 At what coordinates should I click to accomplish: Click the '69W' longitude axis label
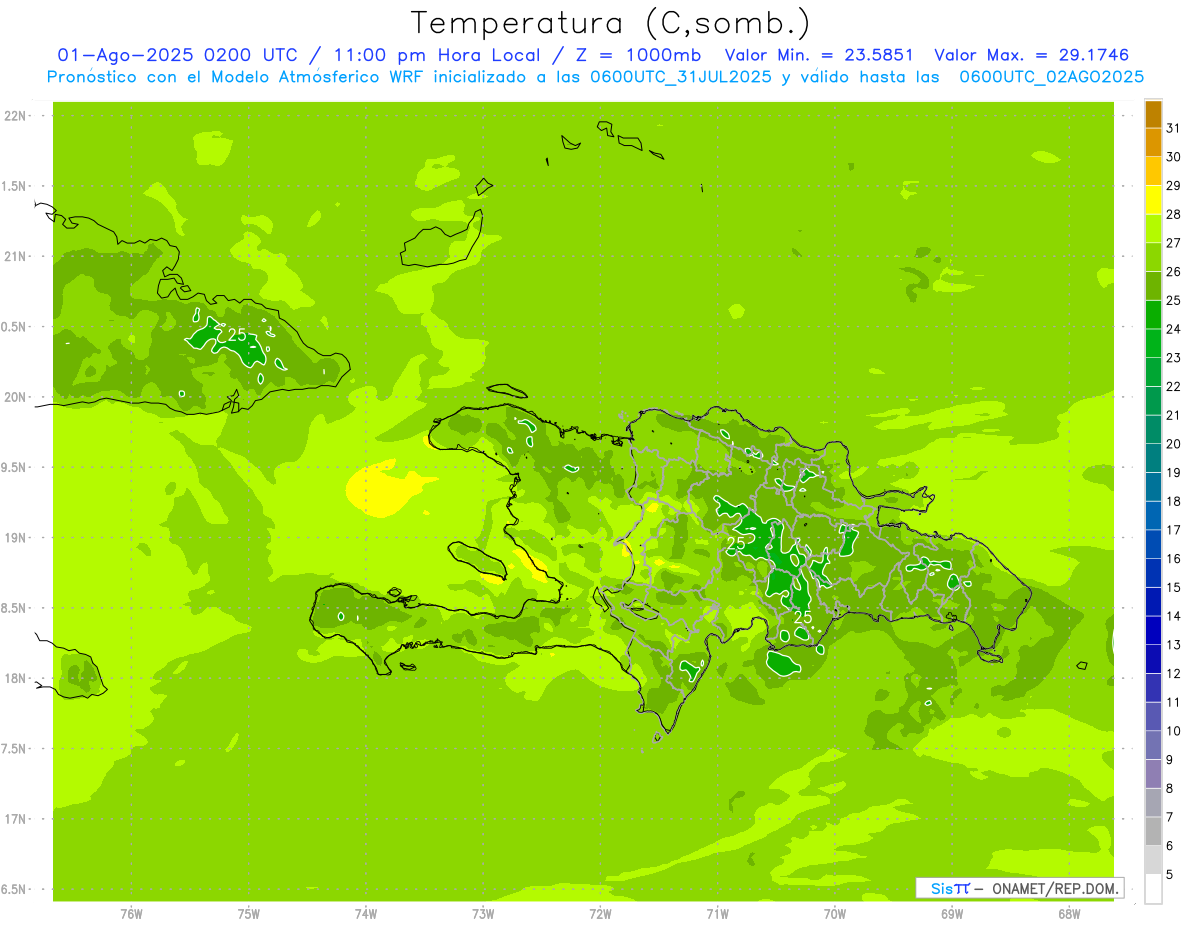951,914
